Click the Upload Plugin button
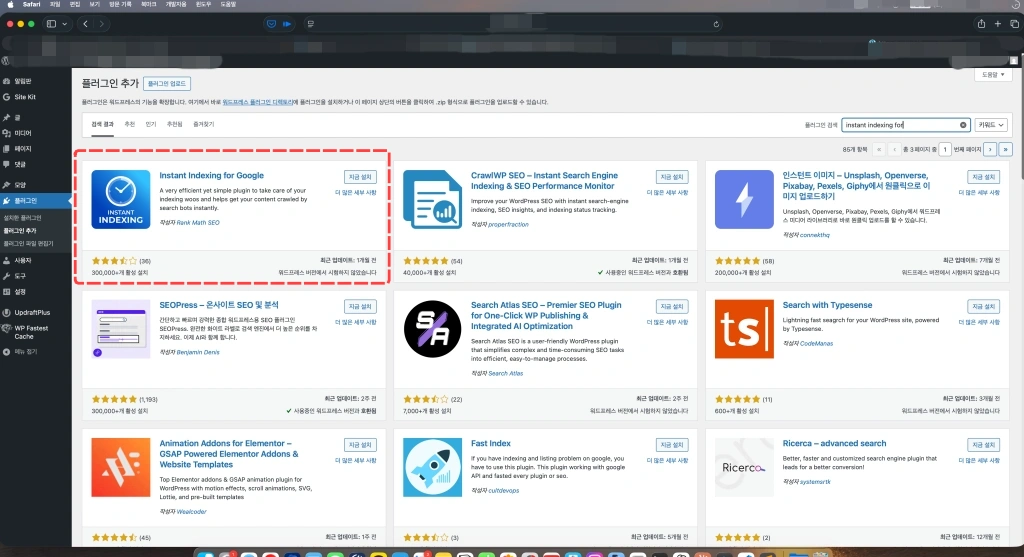This screenshot has height=557, width=1024. click(x=167, y=84)
